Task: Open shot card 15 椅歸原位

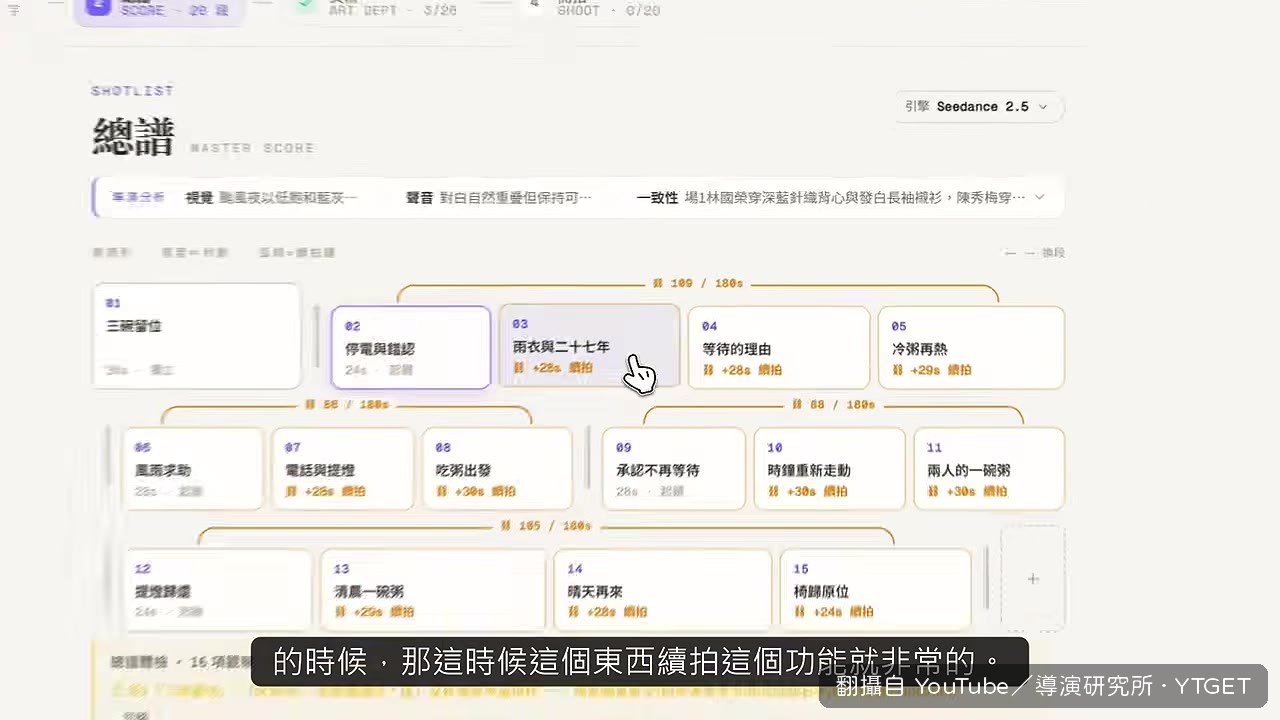Action: coord(875,590)
